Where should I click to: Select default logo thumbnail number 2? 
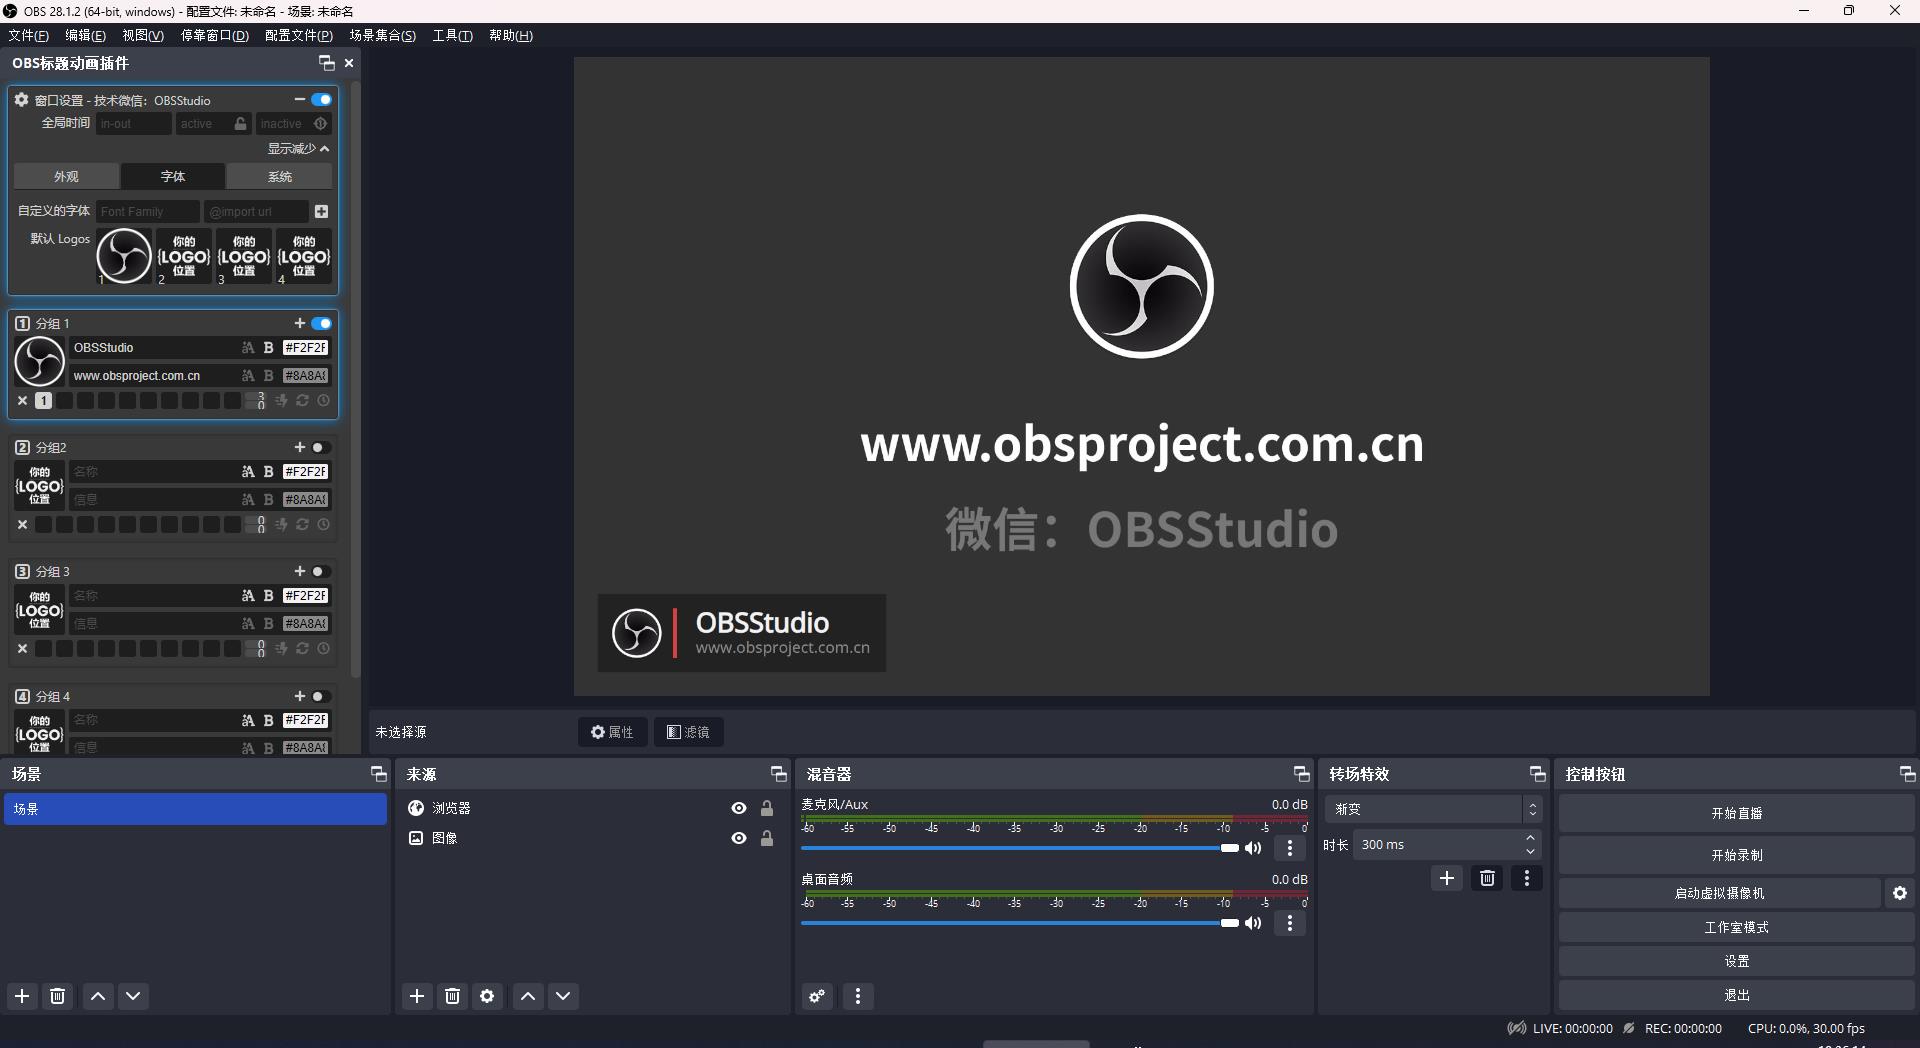(x=184, y=256)
